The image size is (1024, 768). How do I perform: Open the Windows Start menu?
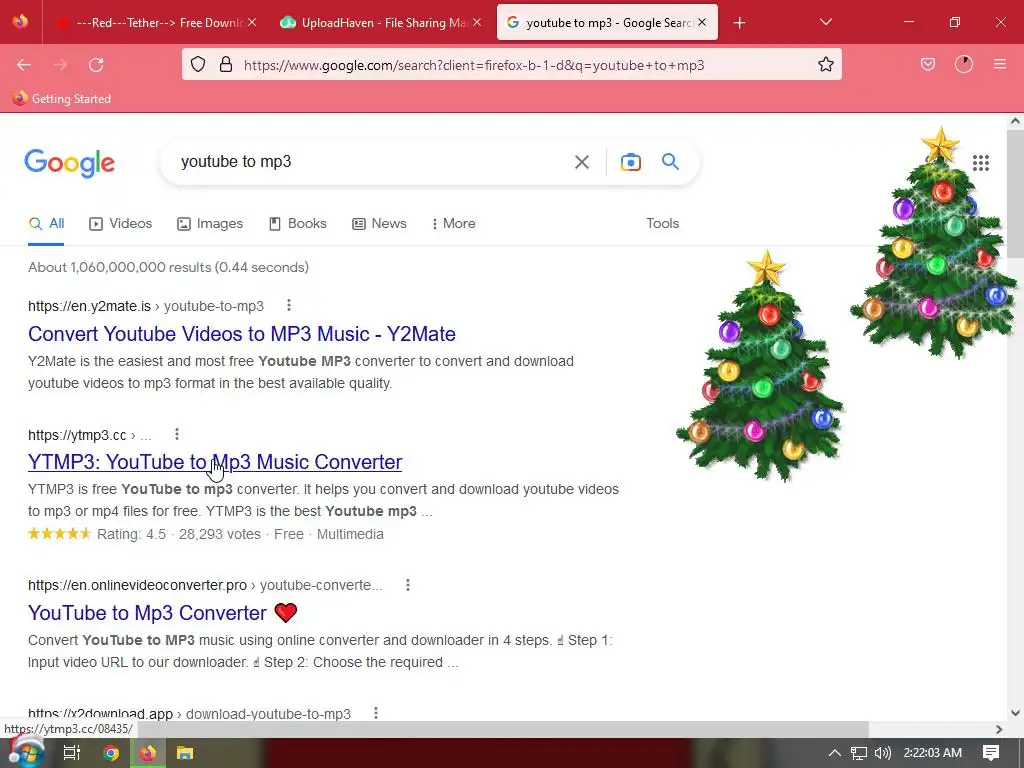pyautogui.click(x=27, y=752)
